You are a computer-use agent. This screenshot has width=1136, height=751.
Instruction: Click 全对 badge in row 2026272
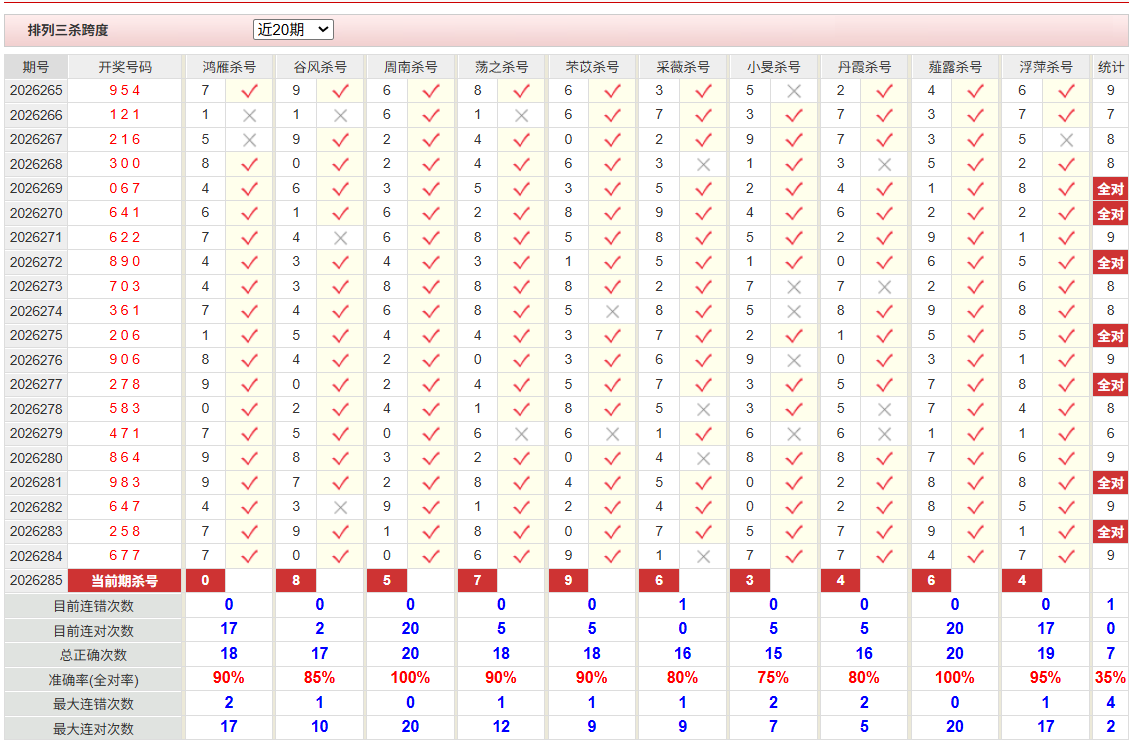pyautogui.click(x=1111, y=262)
